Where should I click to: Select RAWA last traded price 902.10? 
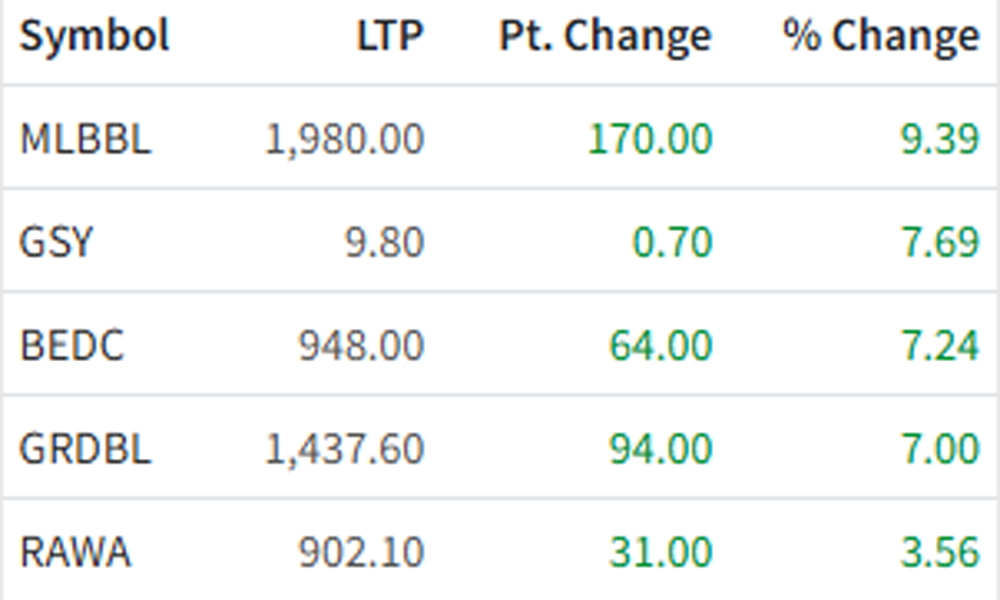[362, 552]
